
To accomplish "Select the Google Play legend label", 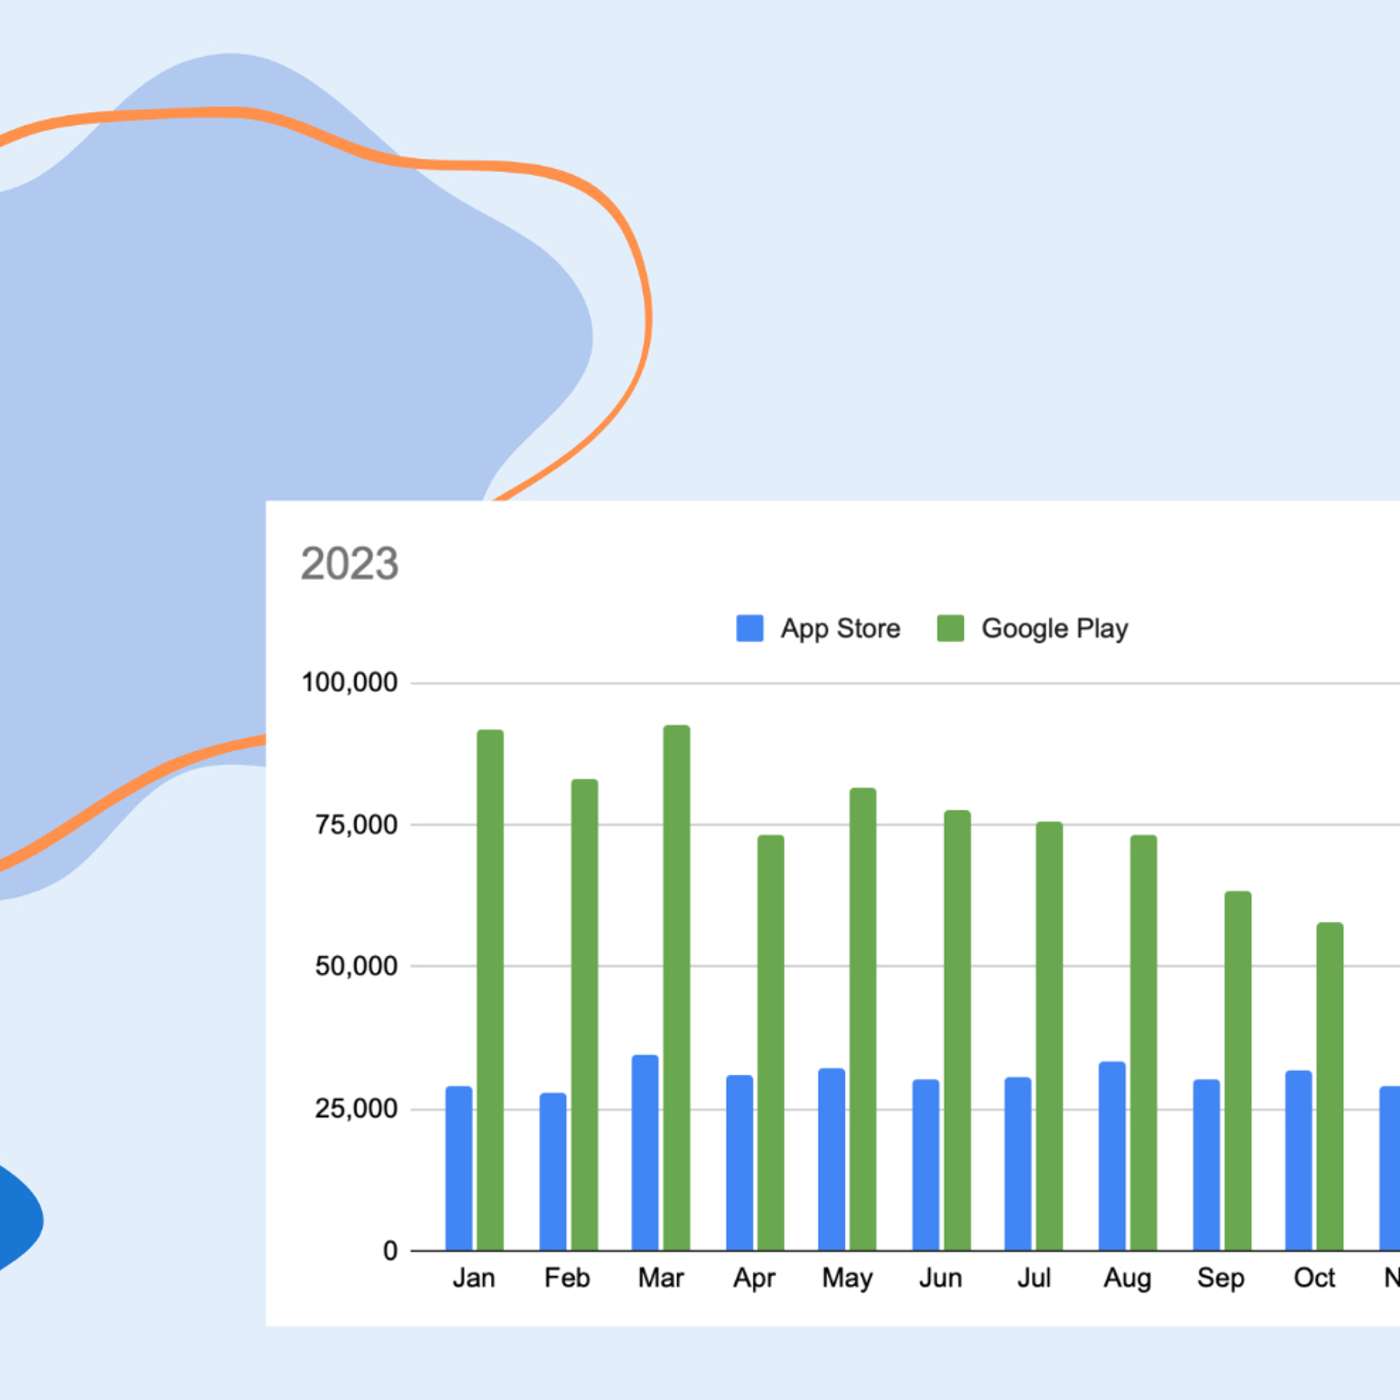I will 1054,628.
